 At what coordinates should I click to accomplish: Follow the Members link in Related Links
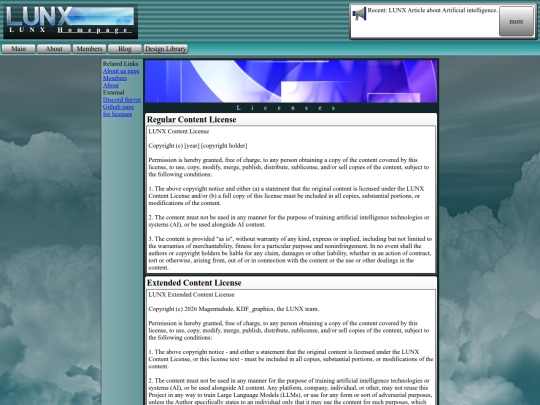coord(115,78)
